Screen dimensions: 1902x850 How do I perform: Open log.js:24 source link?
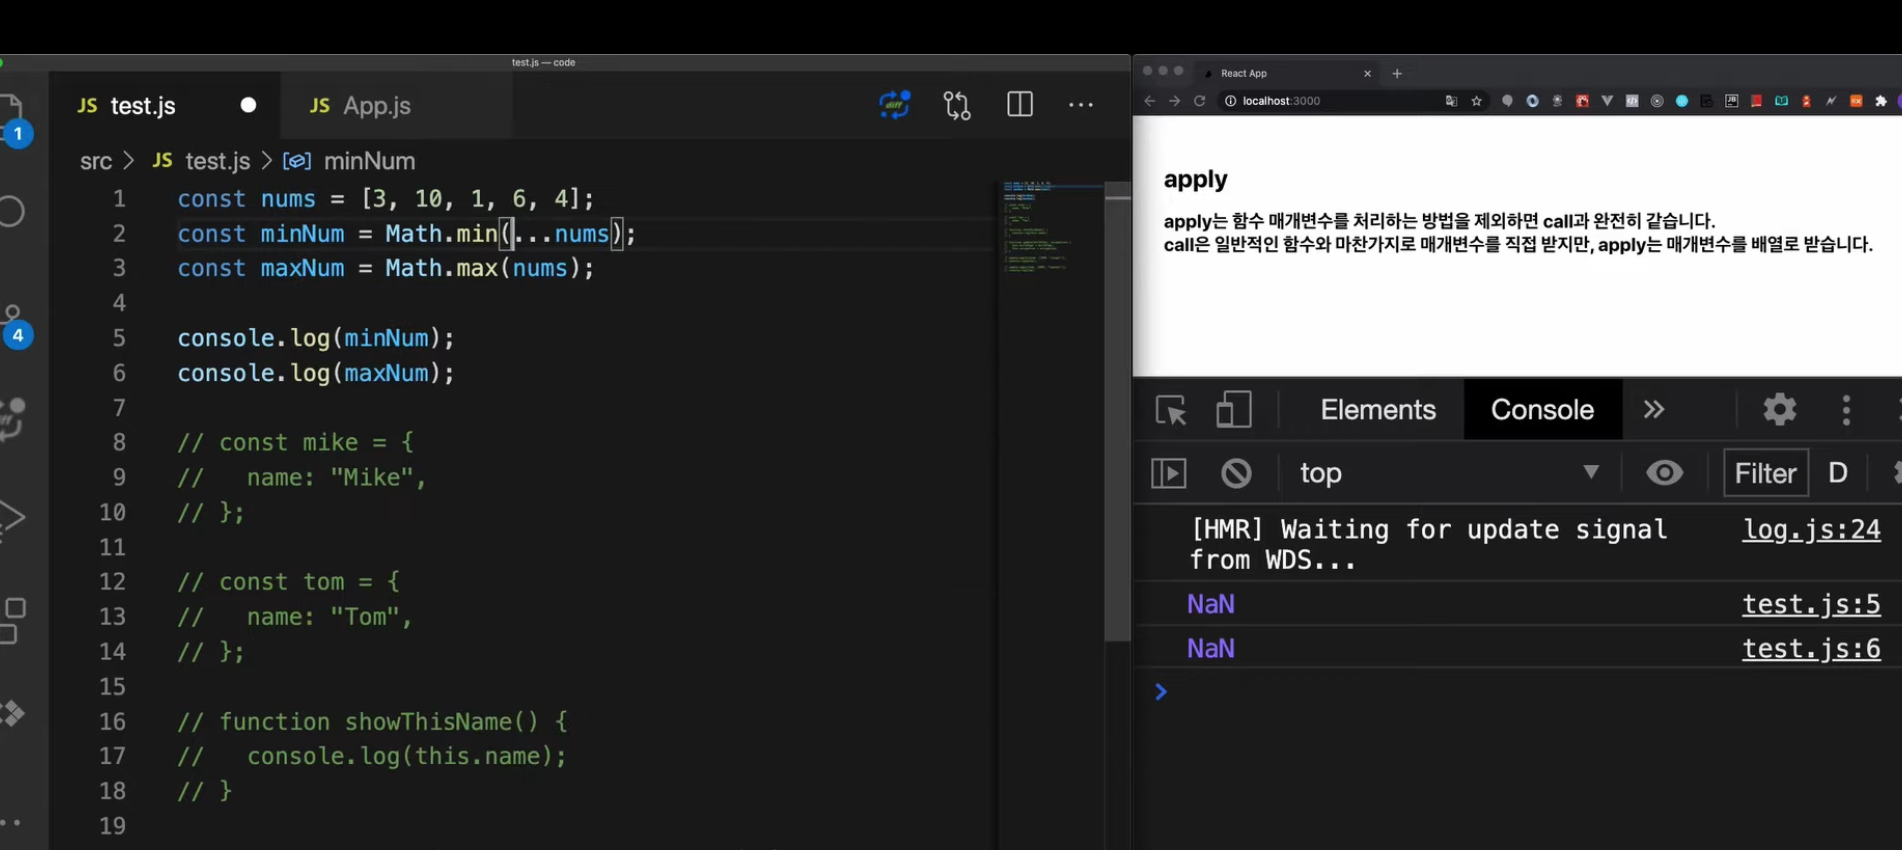[1811, 530]
